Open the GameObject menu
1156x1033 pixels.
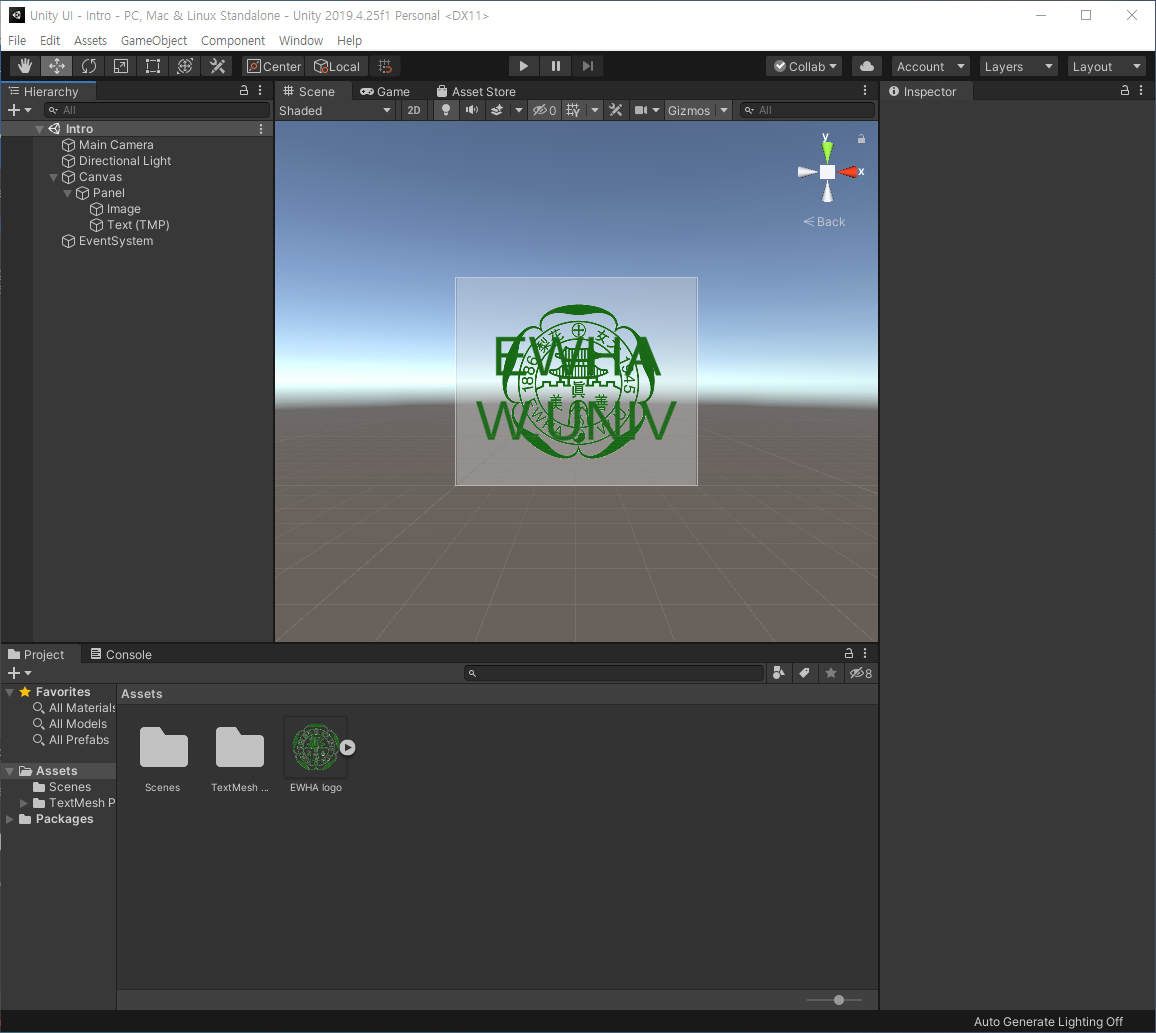154,41
